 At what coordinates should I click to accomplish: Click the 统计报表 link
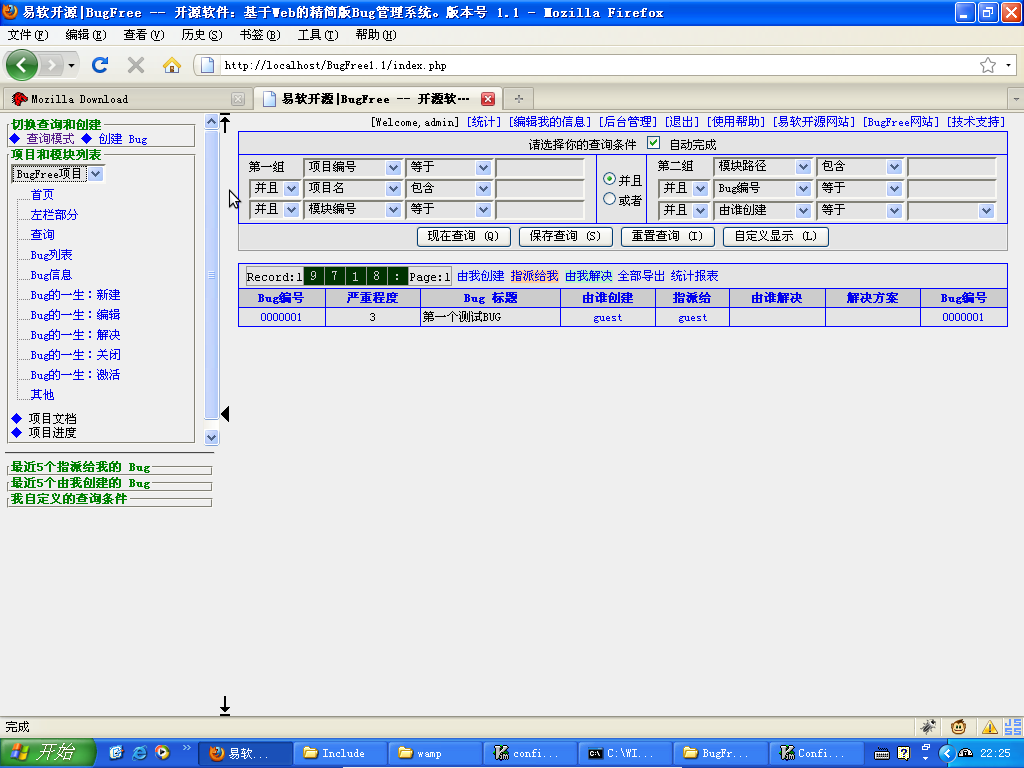pos(694,276)
